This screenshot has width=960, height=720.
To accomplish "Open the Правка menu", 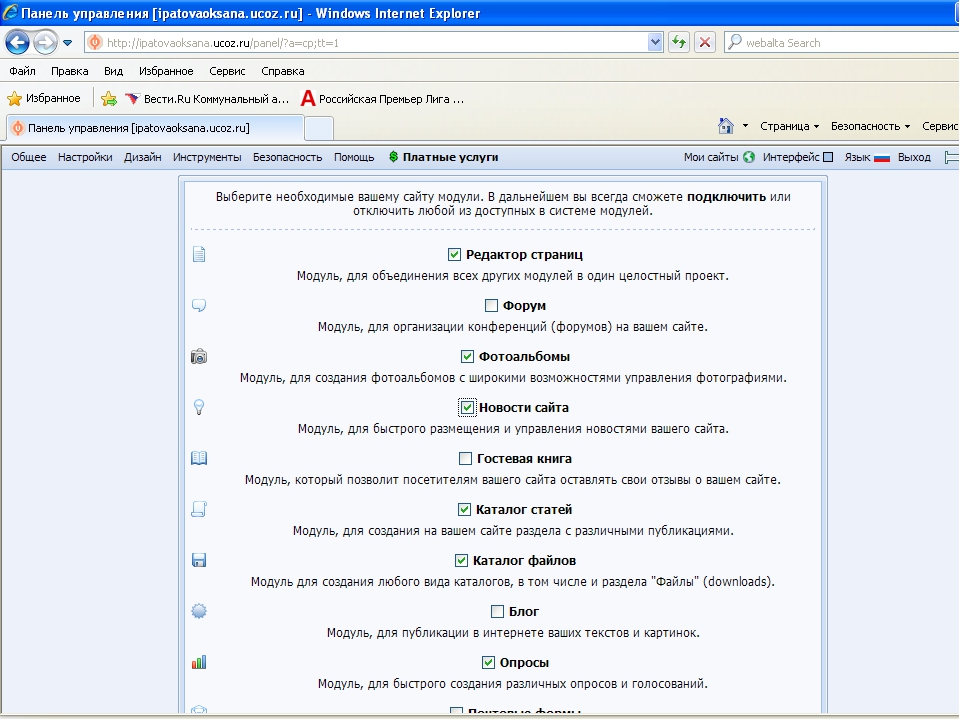I will click(69, 71).
